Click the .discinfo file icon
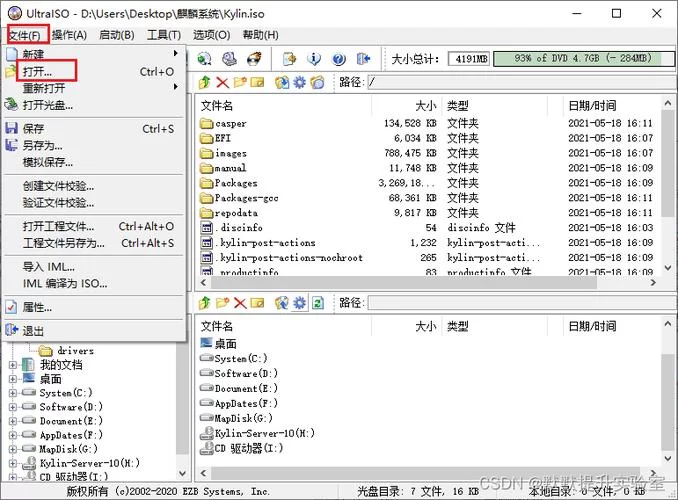The image size is (678, 500). click(207, 228)
